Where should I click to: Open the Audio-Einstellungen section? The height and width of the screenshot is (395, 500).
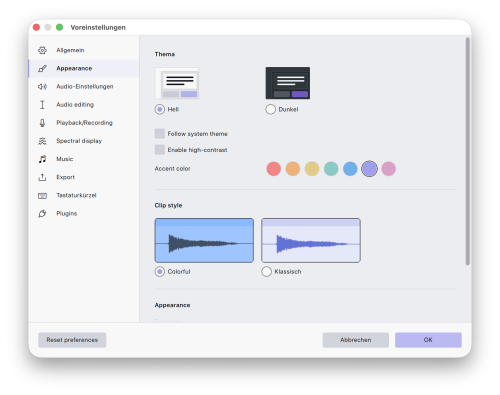click(x=84, y=87)
